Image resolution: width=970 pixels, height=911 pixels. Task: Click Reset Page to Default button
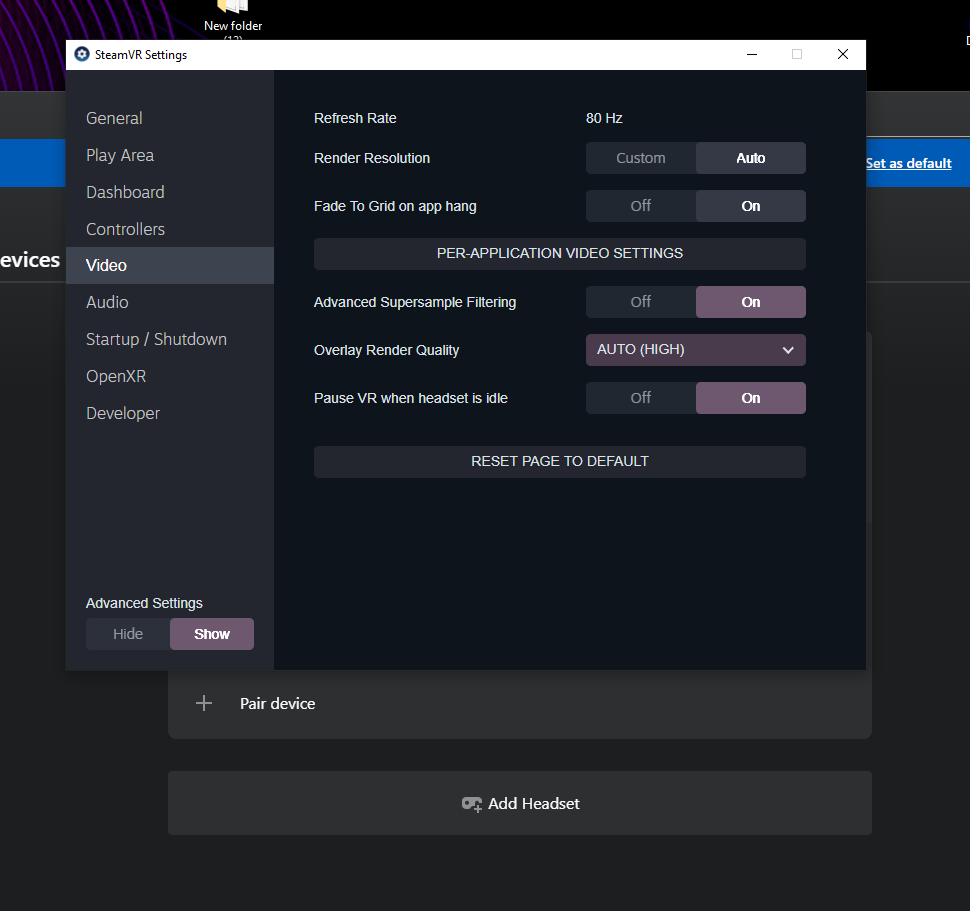tap(559, 462)
